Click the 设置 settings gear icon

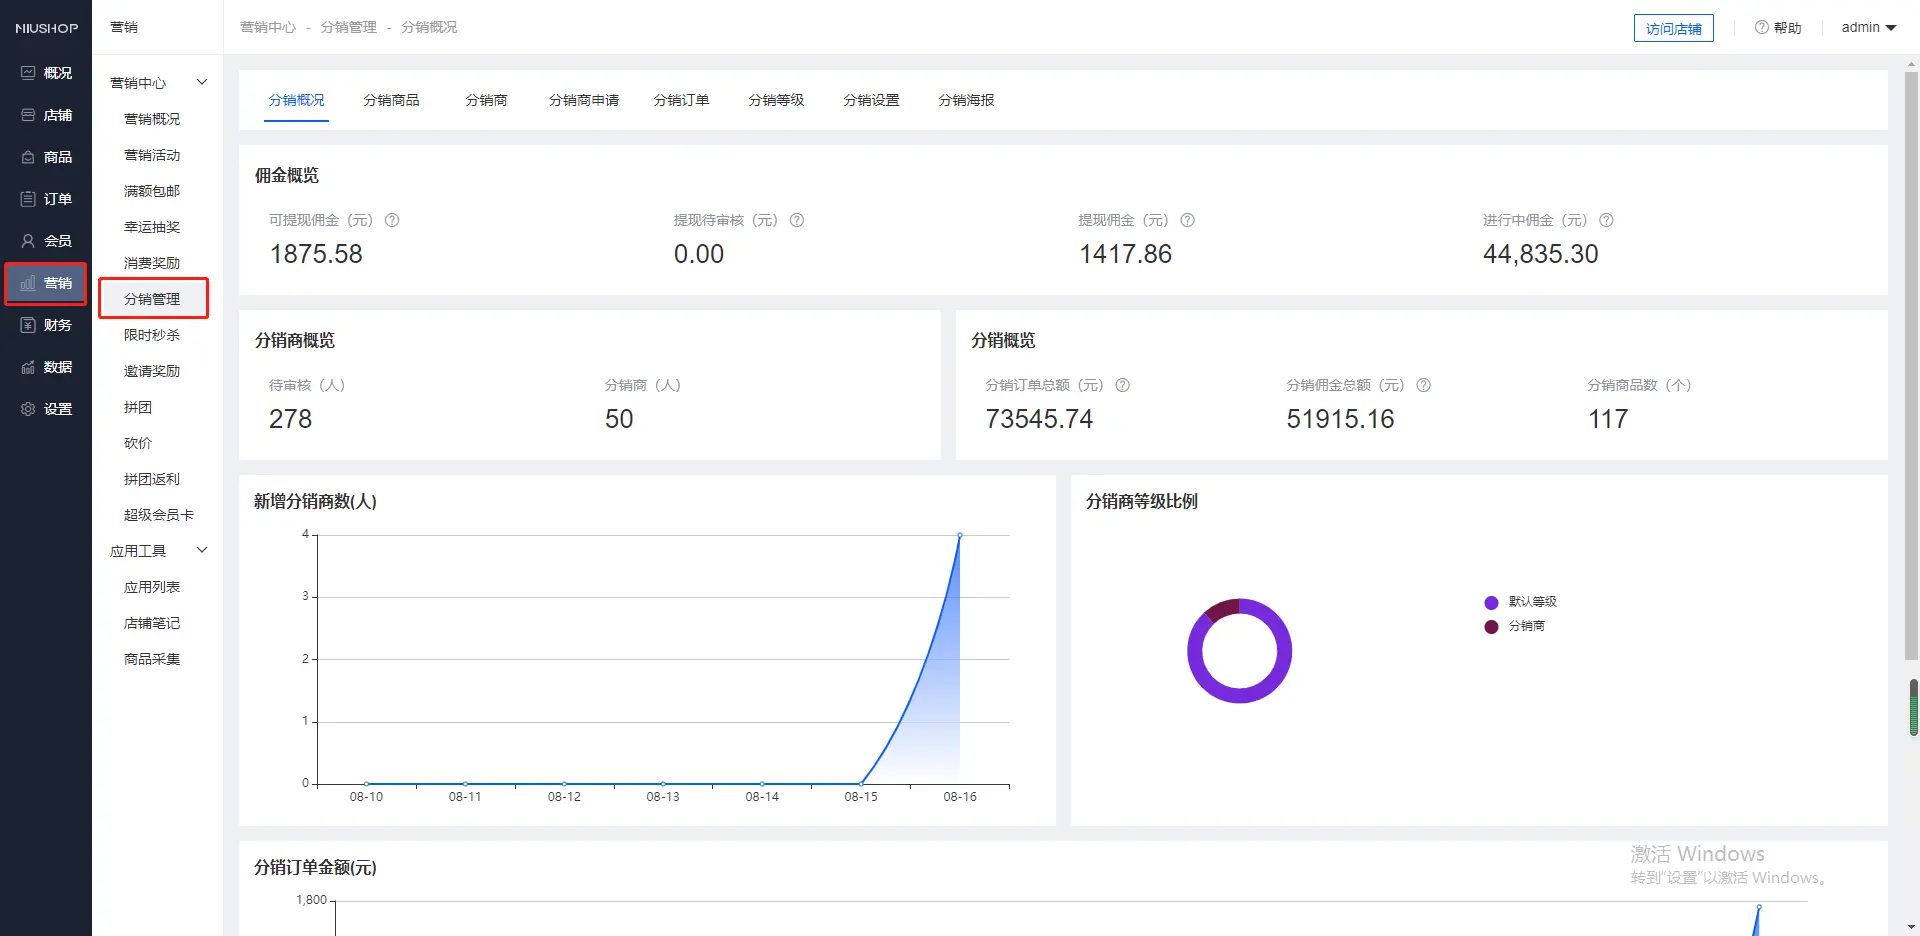pyautogui.click(x=28, y=409)
